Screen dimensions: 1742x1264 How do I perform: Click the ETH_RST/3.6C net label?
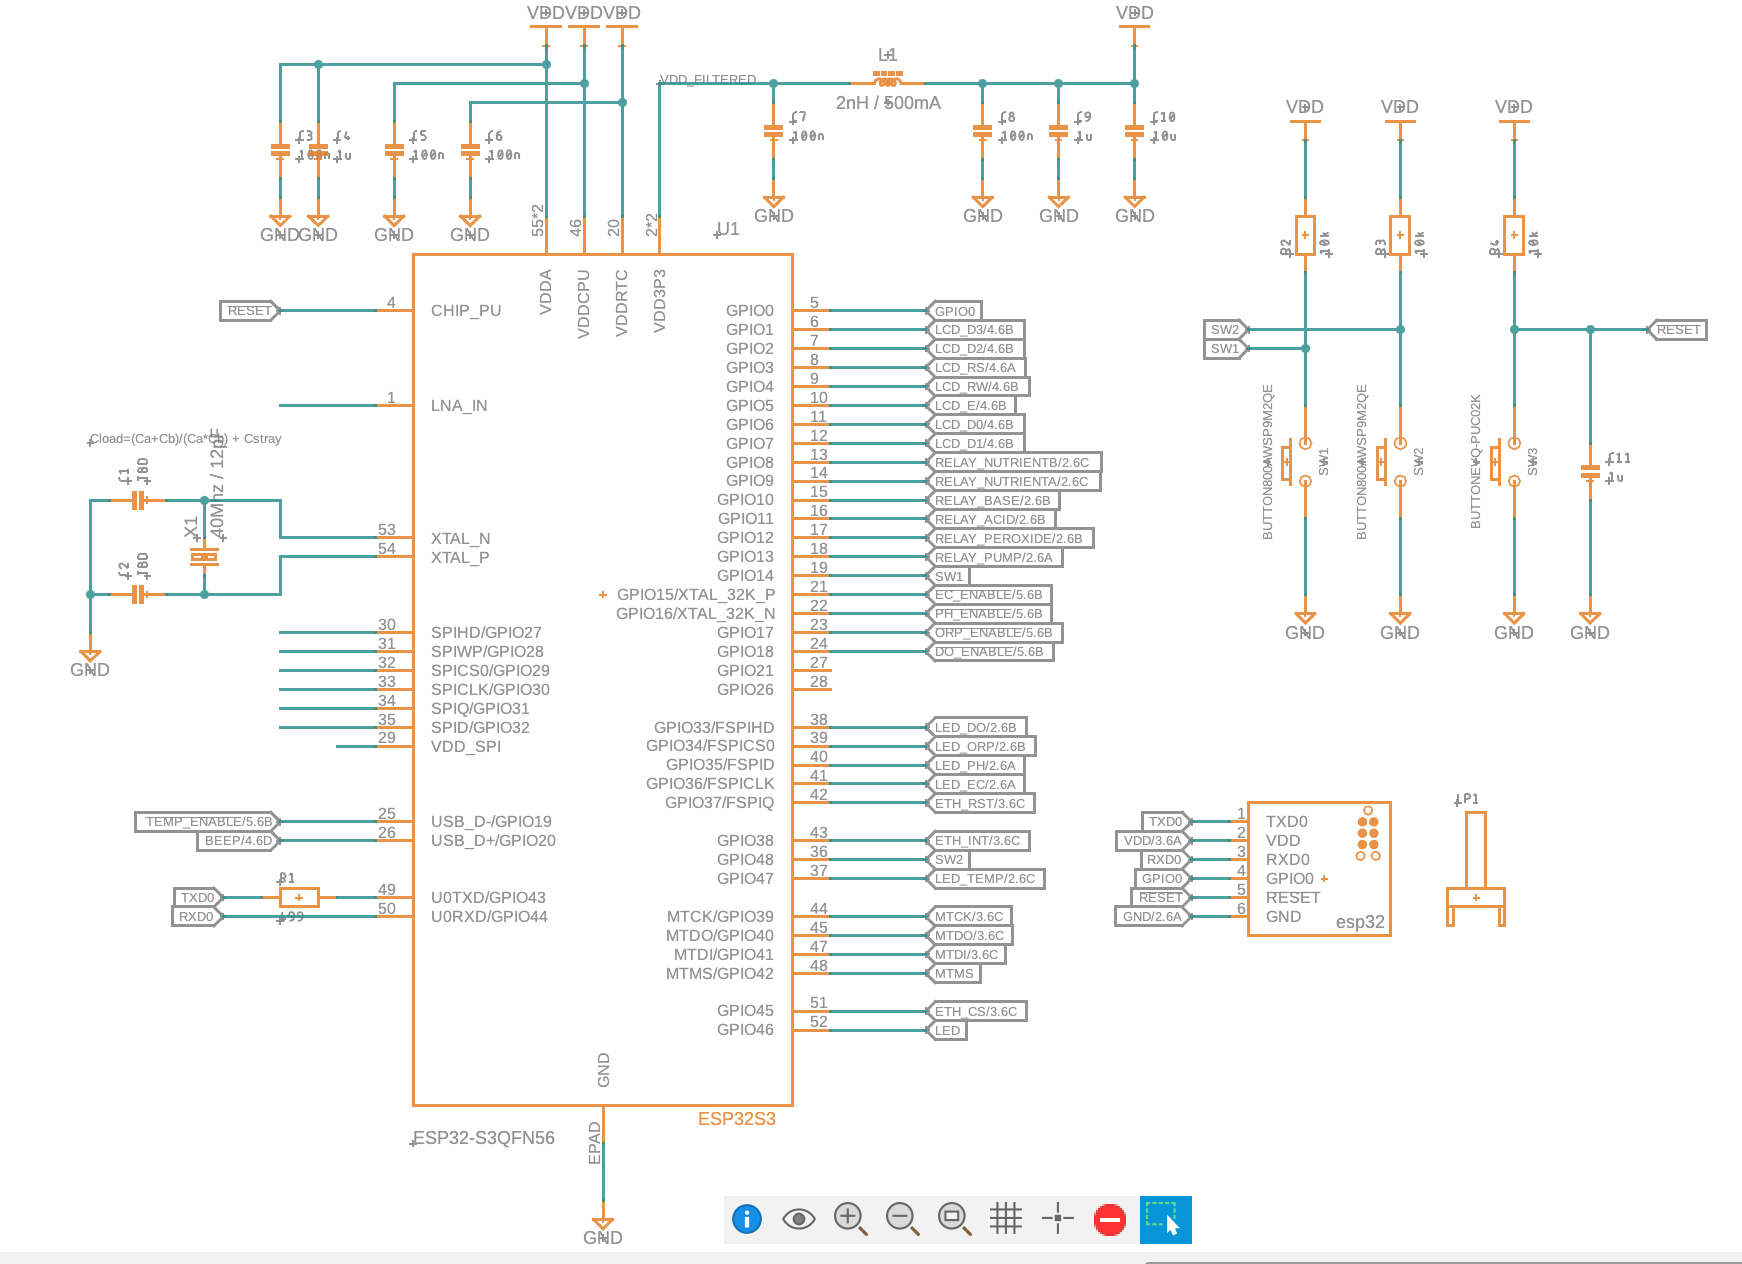pyautogui.click(x=981, y=804)
